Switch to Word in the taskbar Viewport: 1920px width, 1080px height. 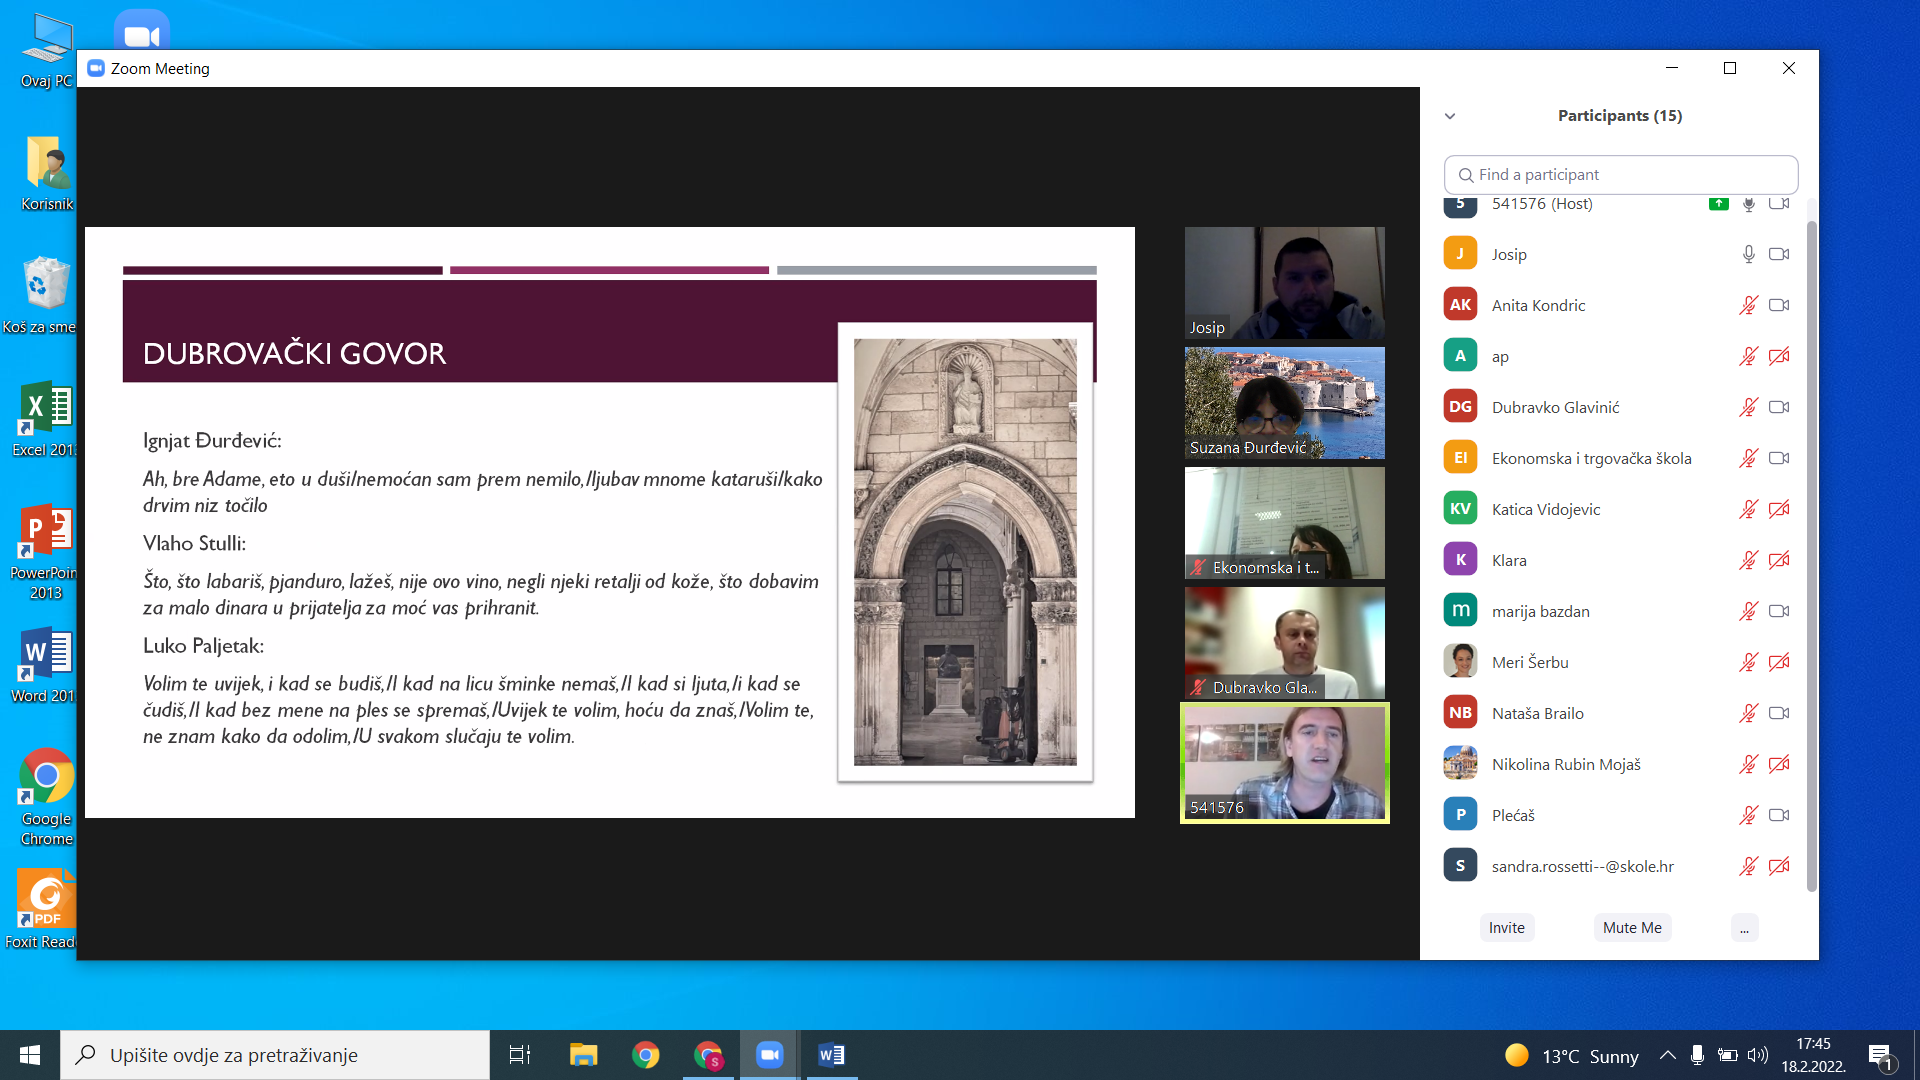pos(831,1055)
